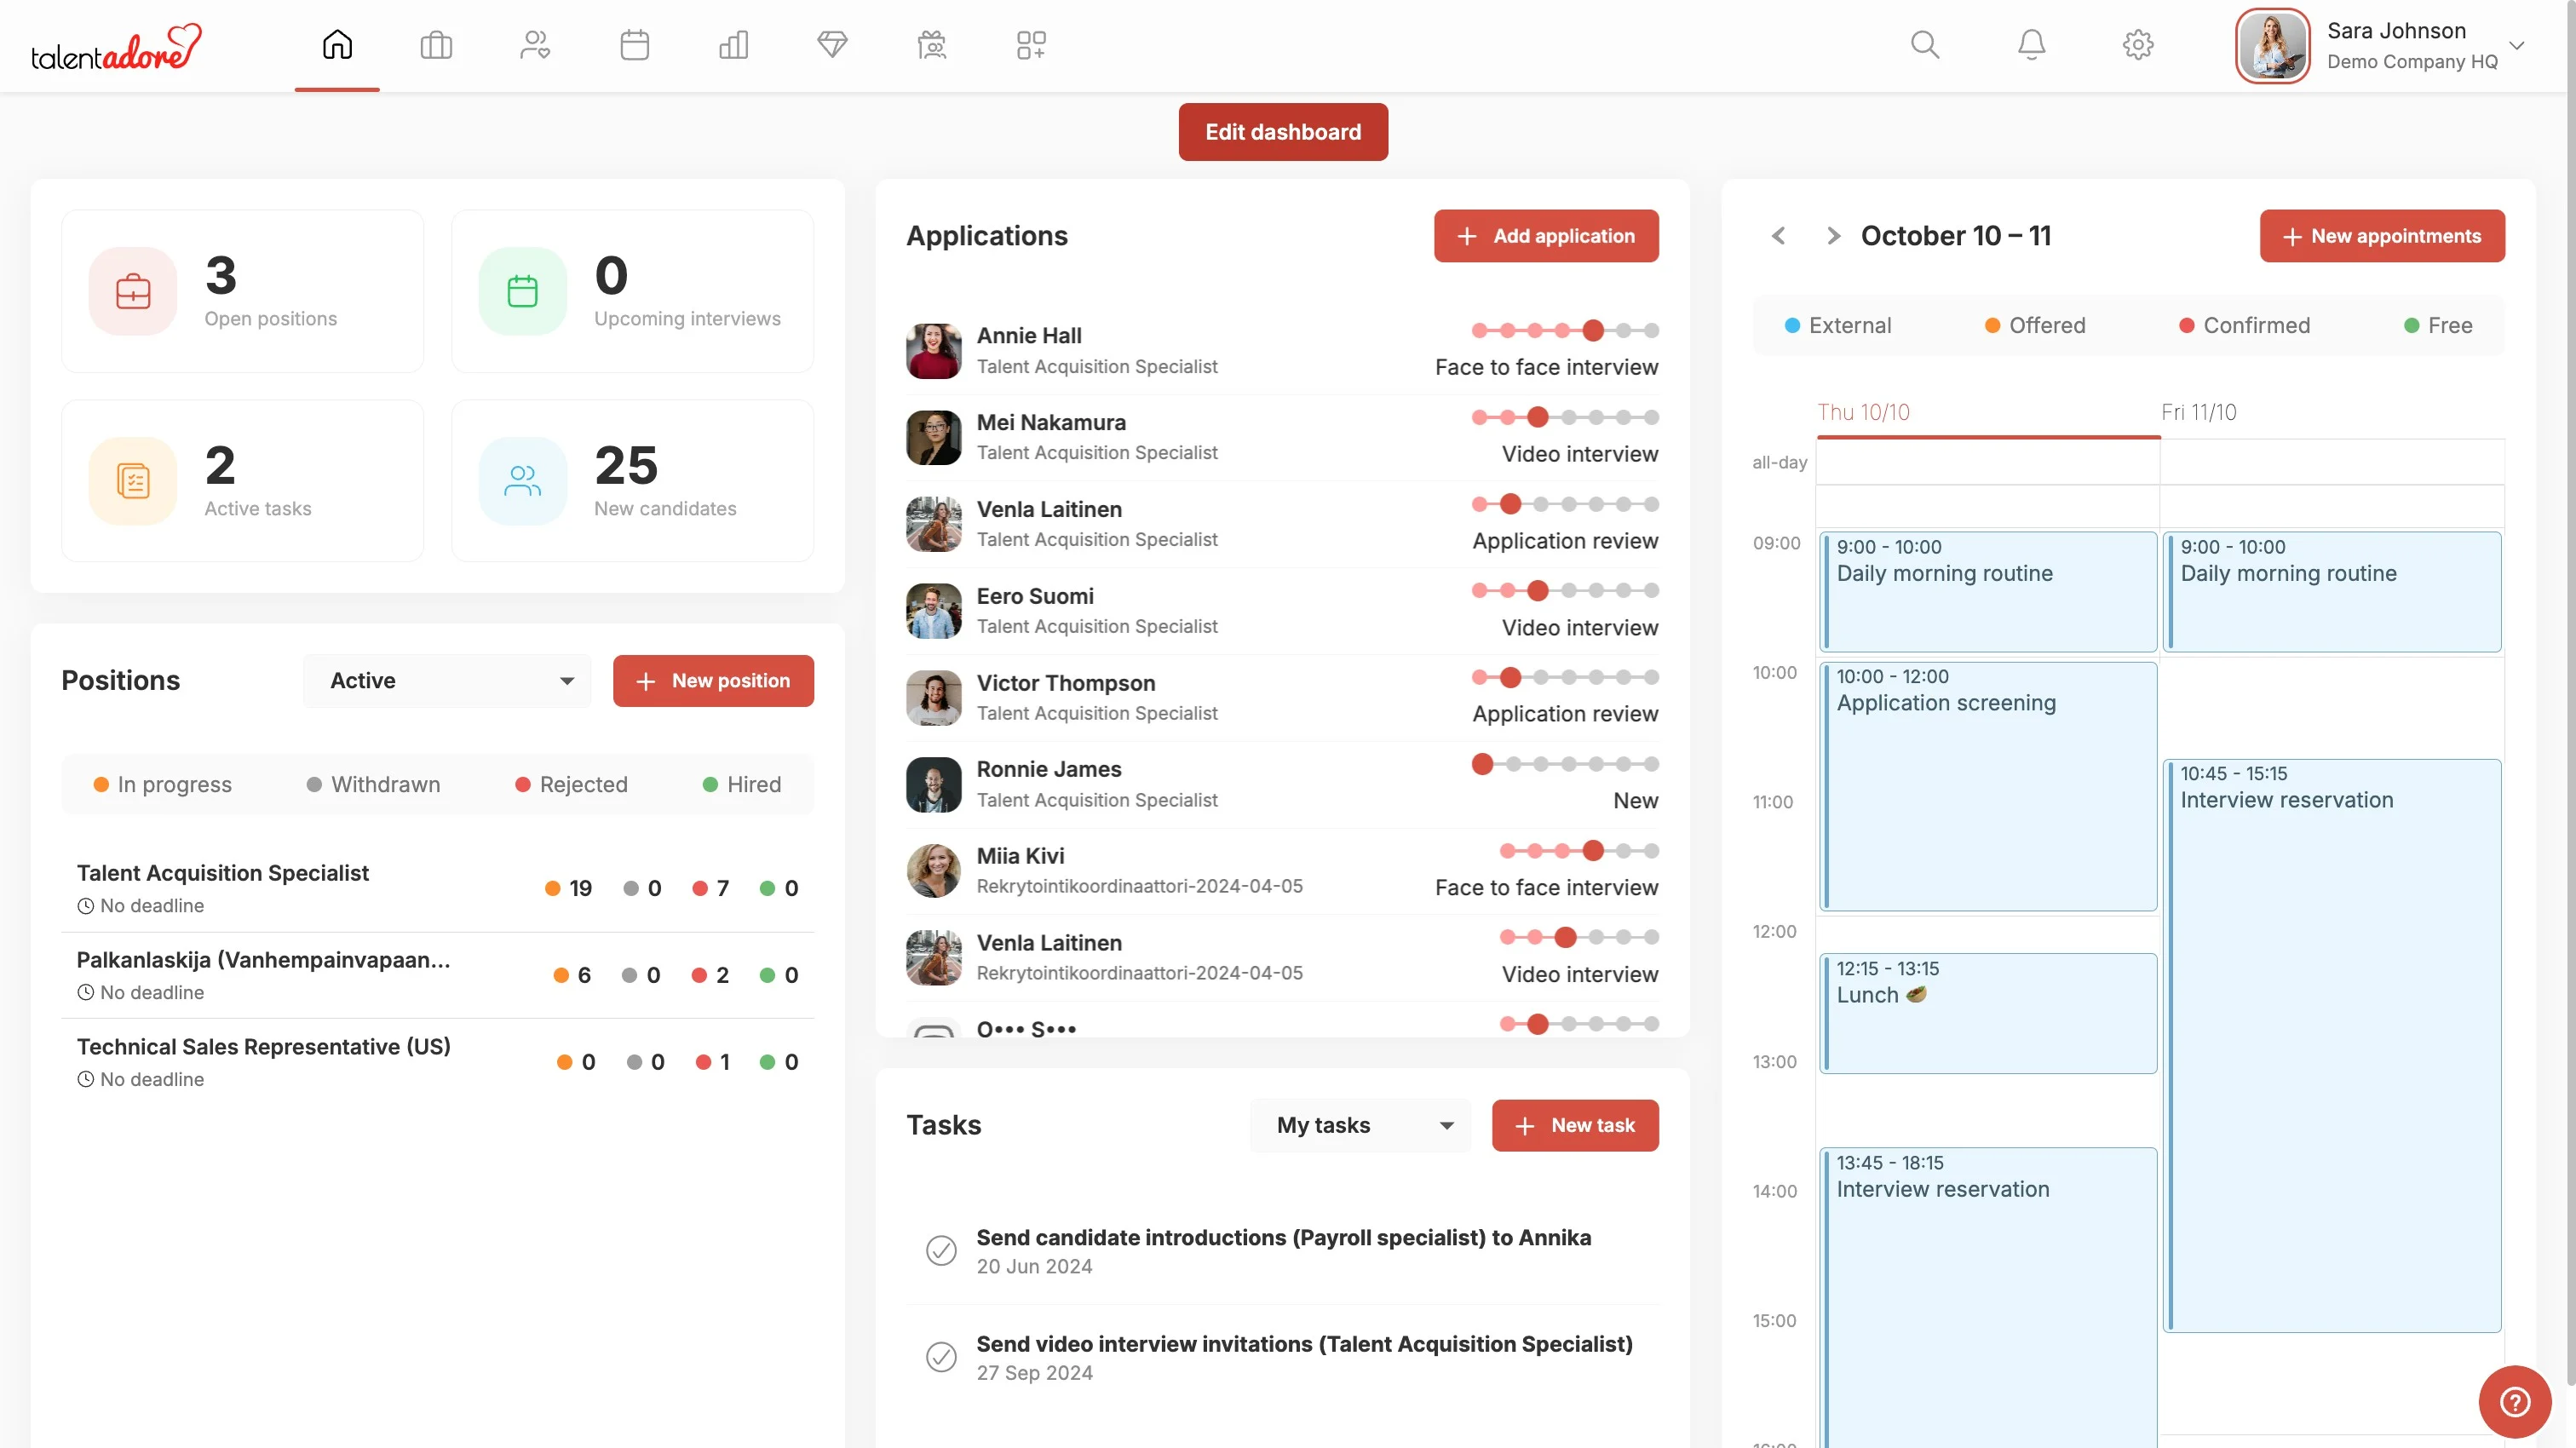Go to the home dashboard tab
Screen dimensions: 2576x1448
tap(337, 45)
